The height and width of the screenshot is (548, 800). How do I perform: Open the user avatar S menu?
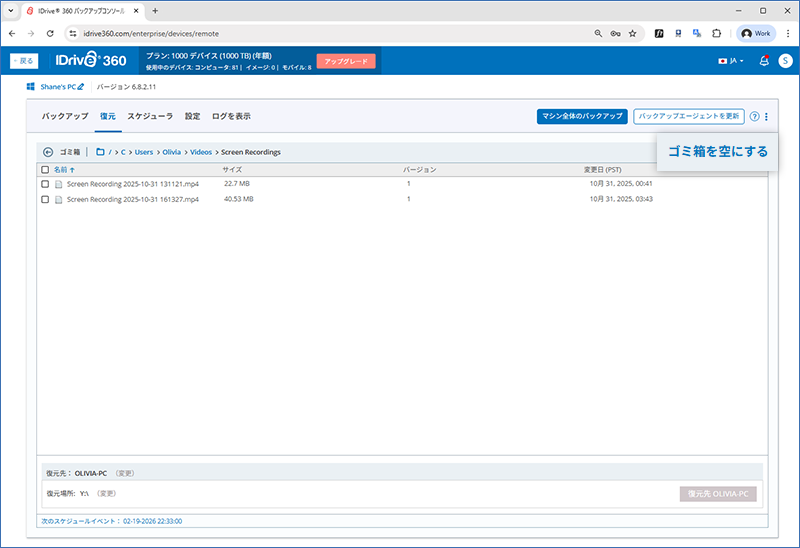point(785,61)
